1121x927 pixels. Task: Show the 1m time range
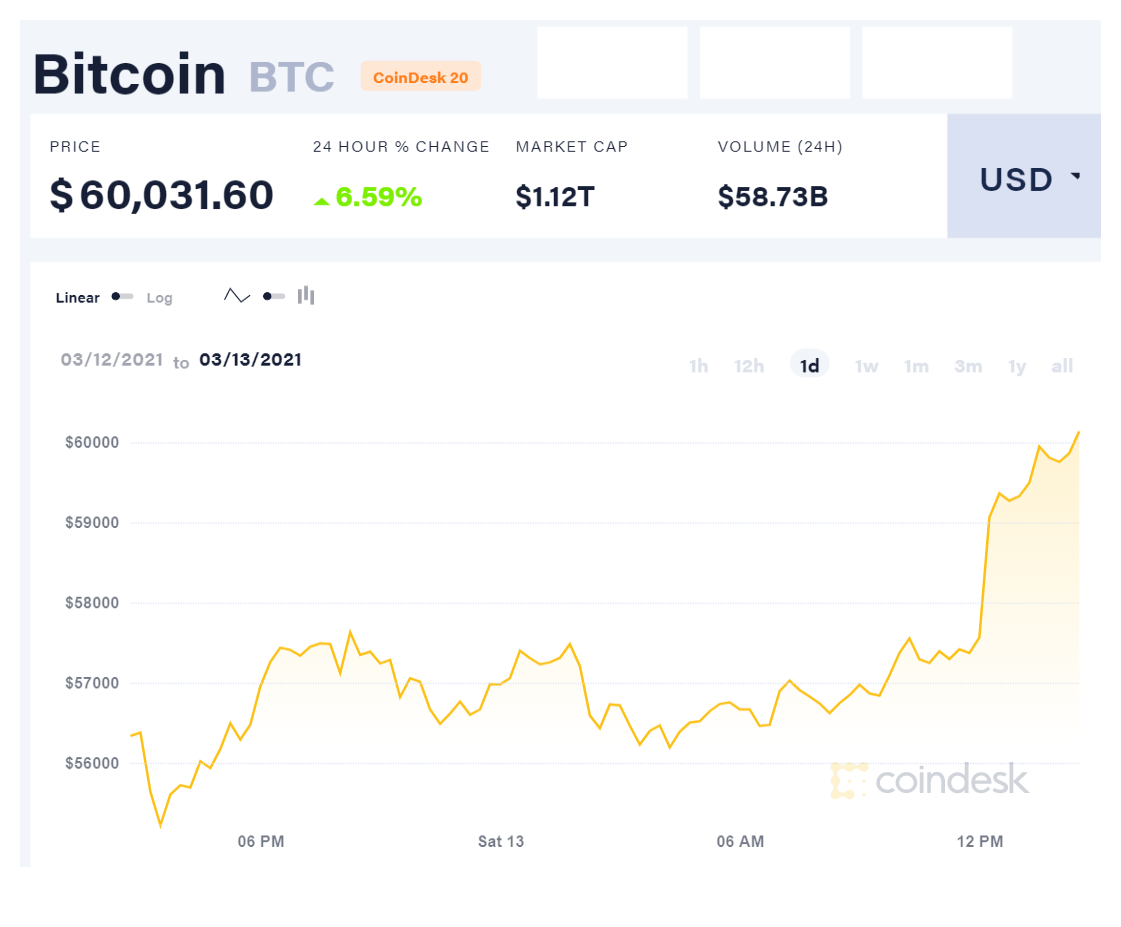tap(917, 366)
